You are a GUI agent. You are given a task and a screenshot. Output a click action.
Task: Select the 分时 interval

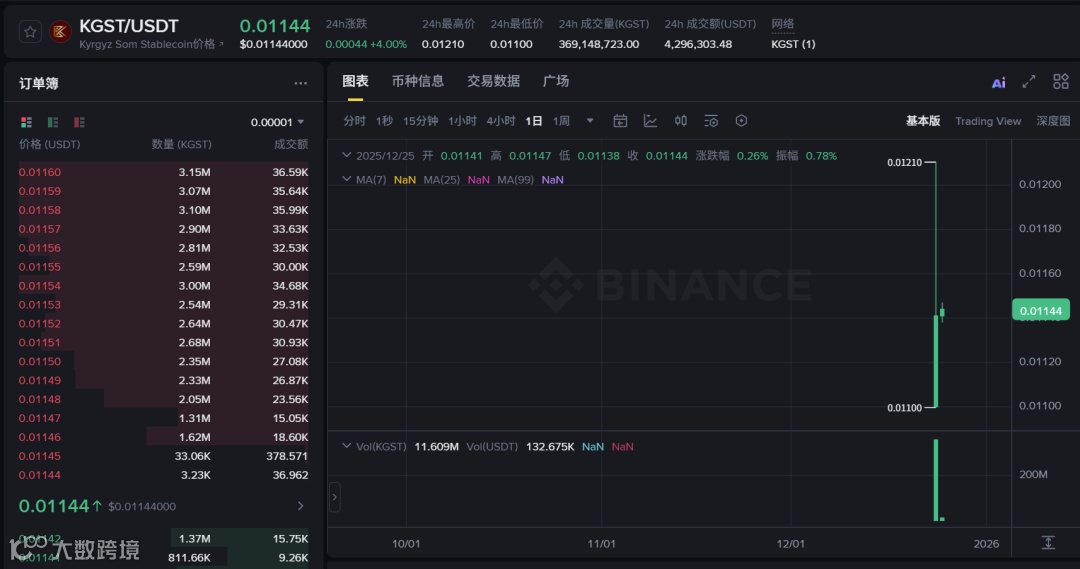tap(354, 121)
